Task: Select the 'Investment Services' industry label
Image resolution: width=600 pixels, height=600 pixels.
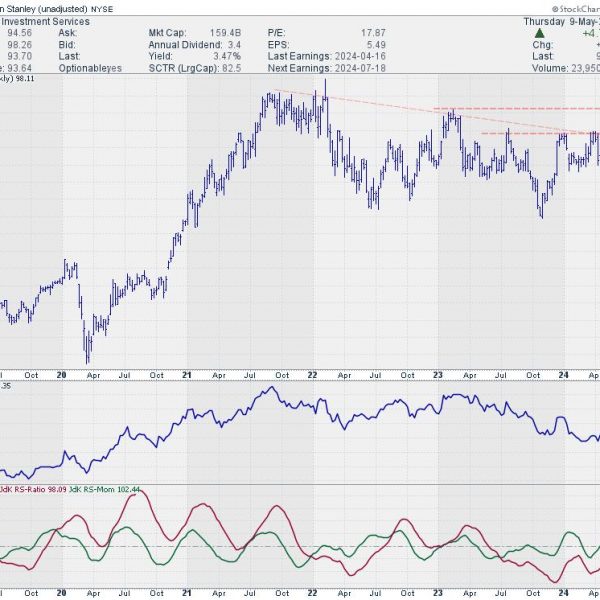Action: [x=45, y=21]
